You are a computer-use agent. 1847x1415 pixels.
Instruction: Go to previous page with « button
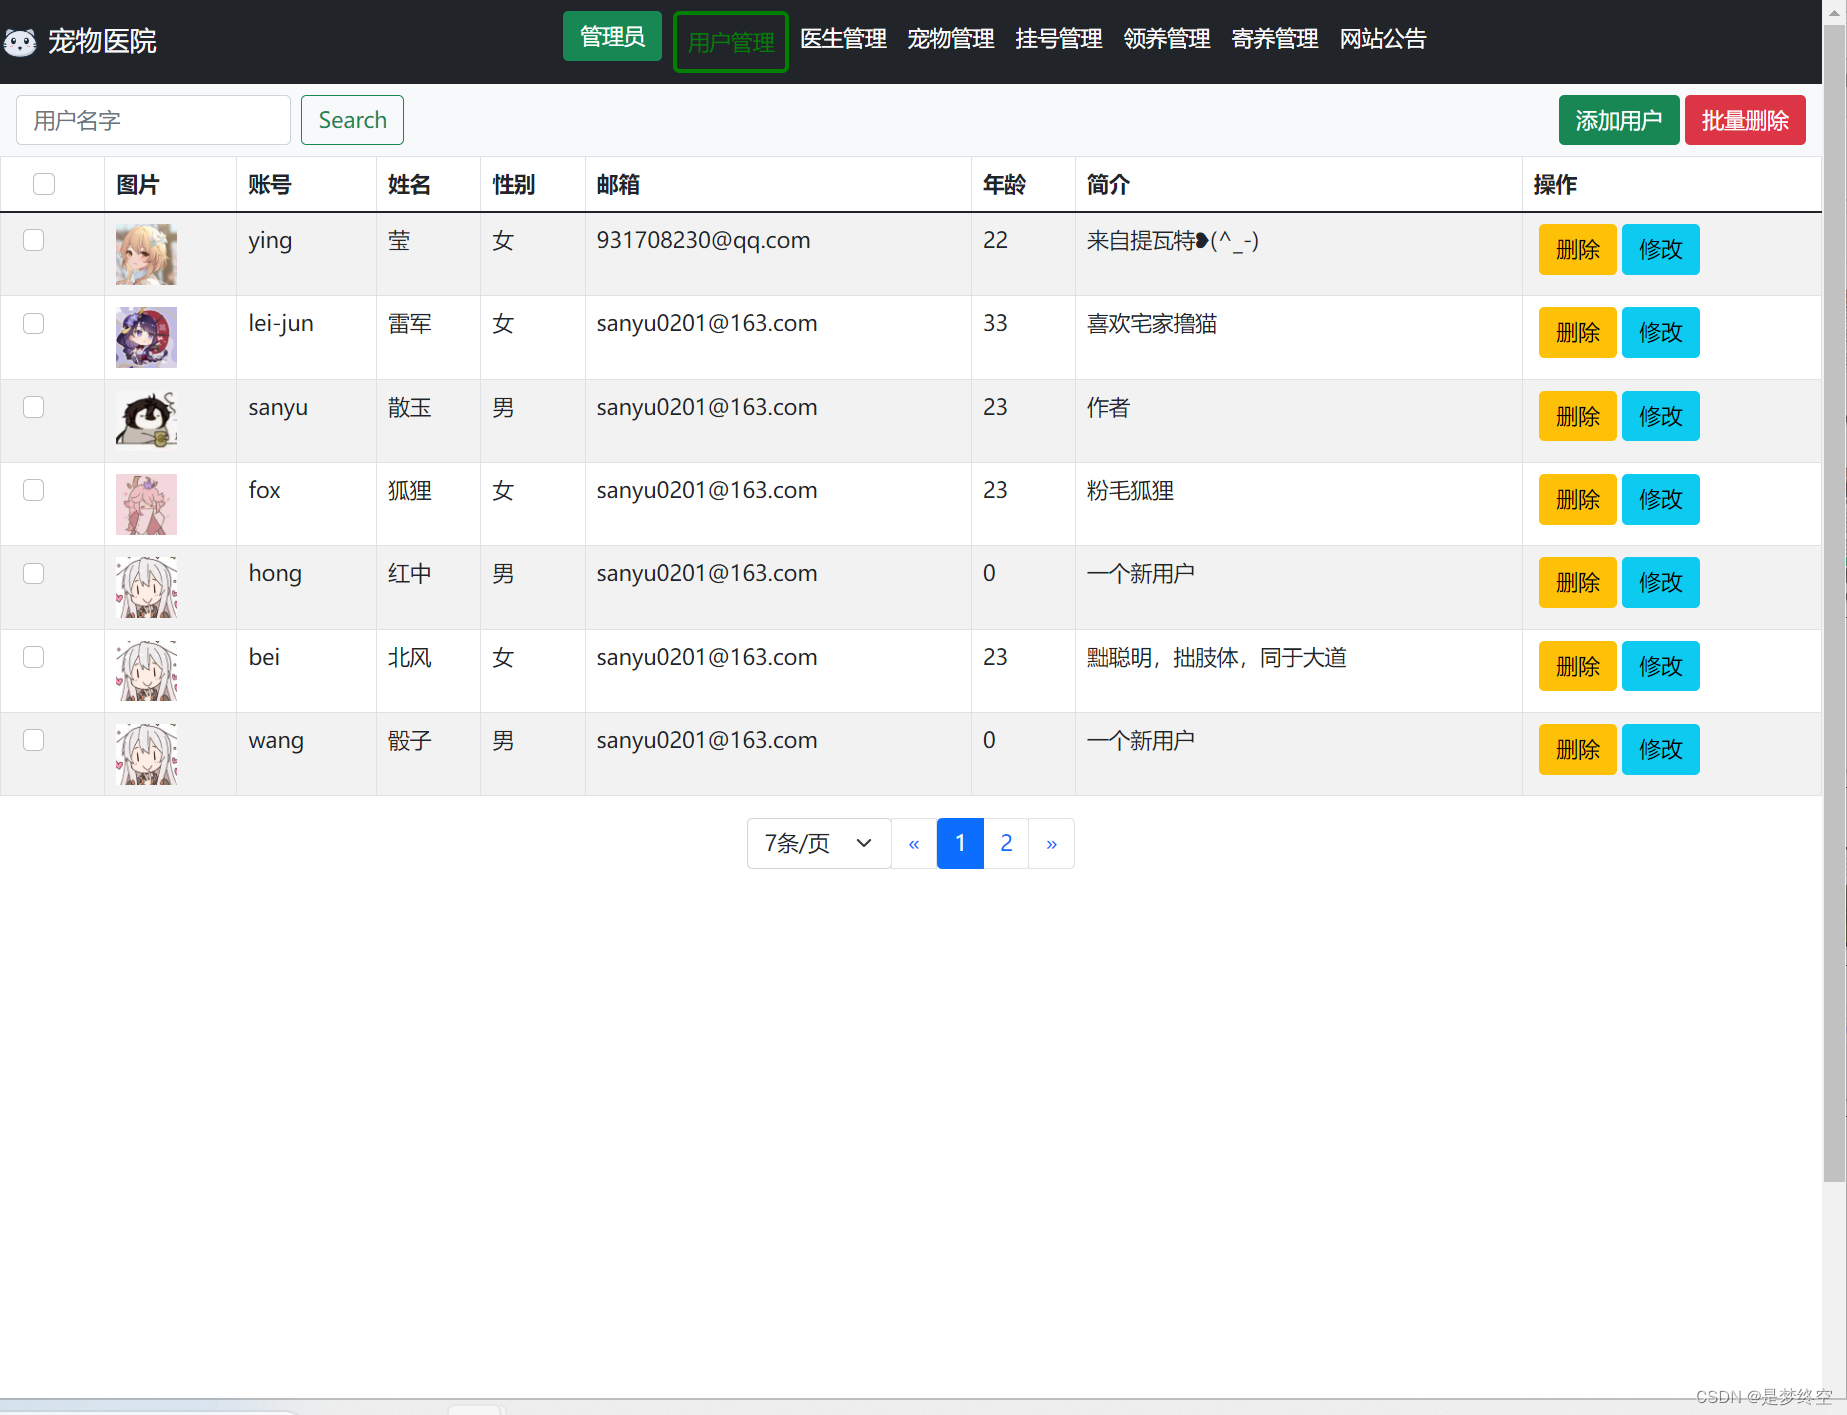pyautogui.click(x=914, y=843)
